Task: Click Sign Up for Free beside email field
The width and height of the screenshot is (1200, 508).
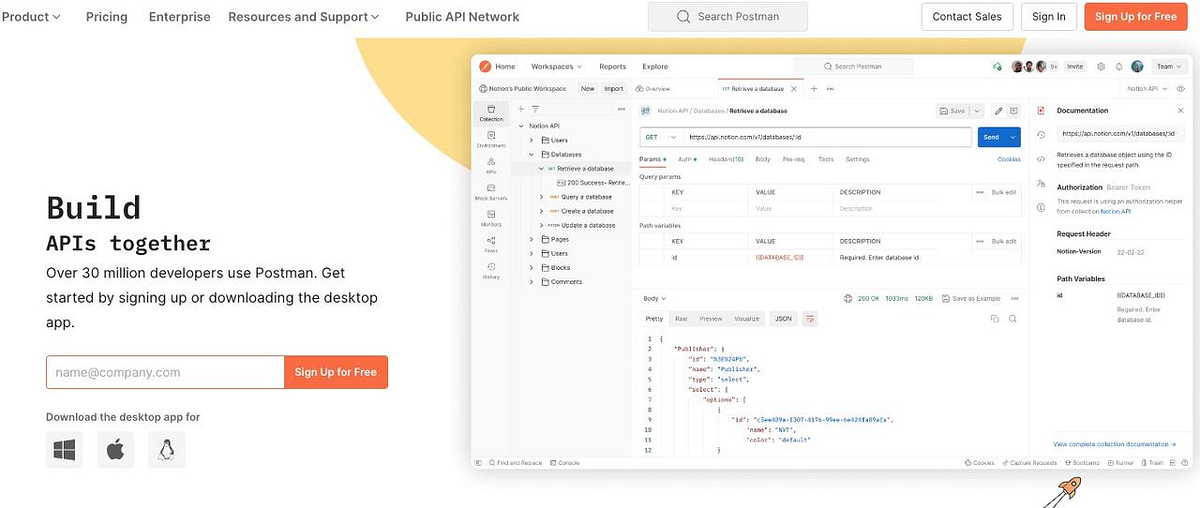Action: coord(336,372)
